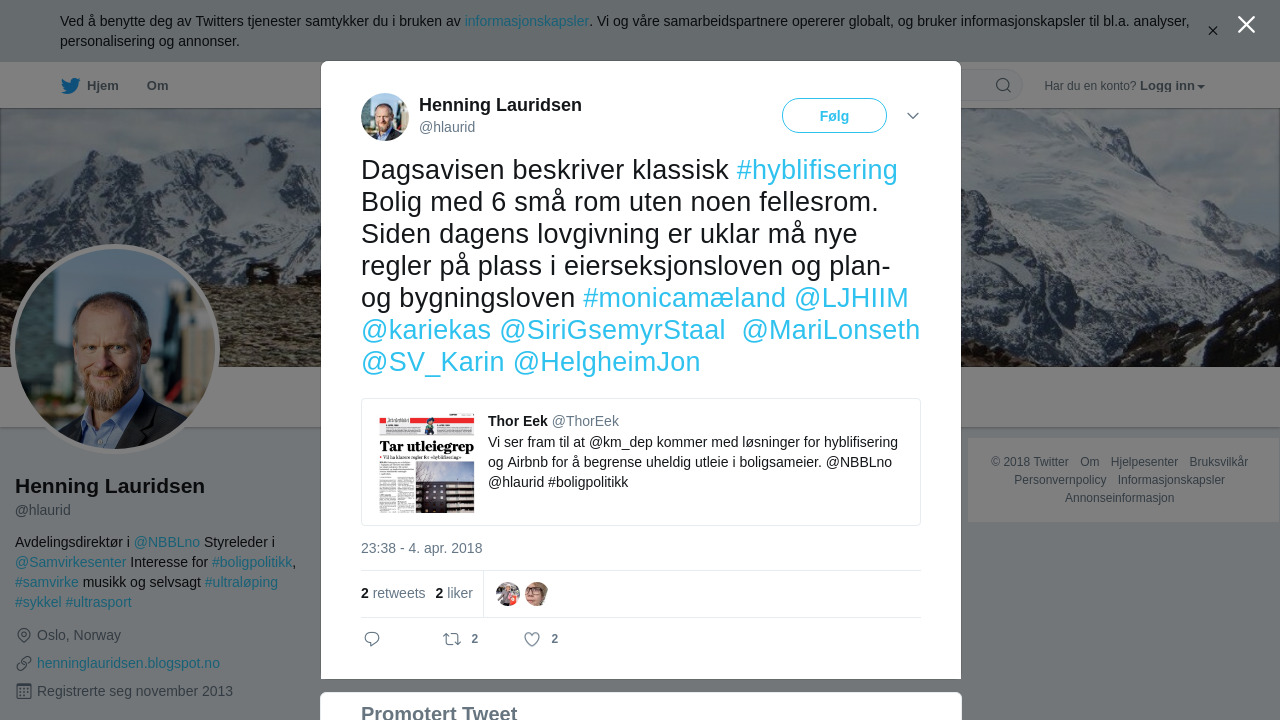Click first liker avatar under tweet
Image resolution: width=1280 pixels, height=720 pixels.
click(508, 594)
